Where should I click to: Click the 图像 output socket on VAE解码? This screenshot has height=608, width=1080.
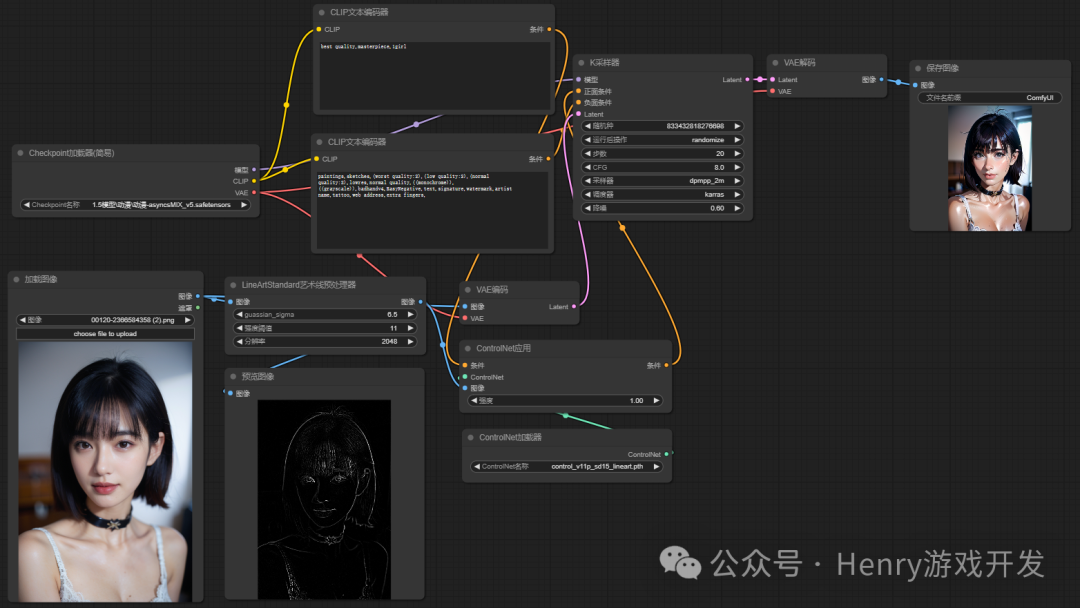pos(881,79)
